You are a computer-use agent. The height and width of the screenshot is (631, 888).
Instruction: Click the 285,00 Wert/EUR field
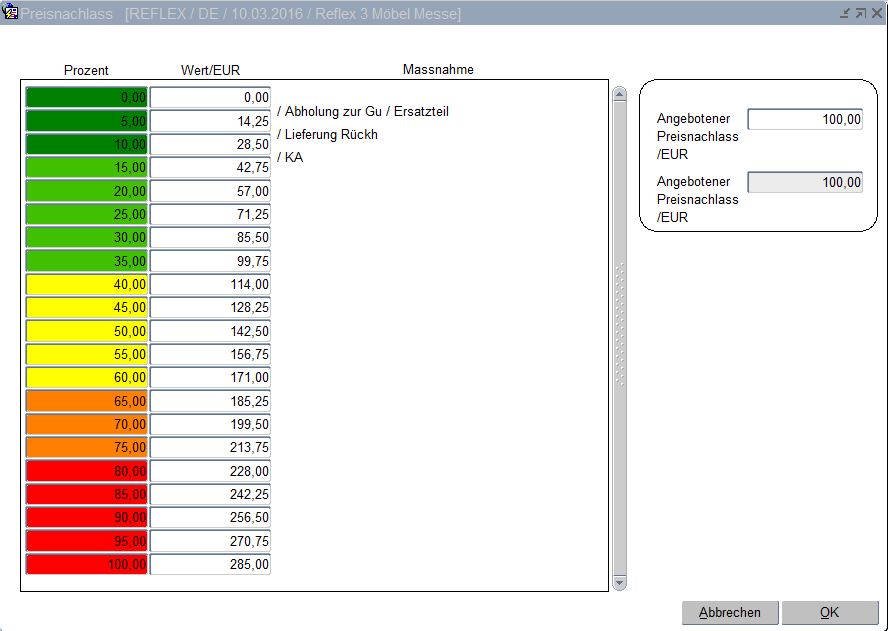[210, 564]
